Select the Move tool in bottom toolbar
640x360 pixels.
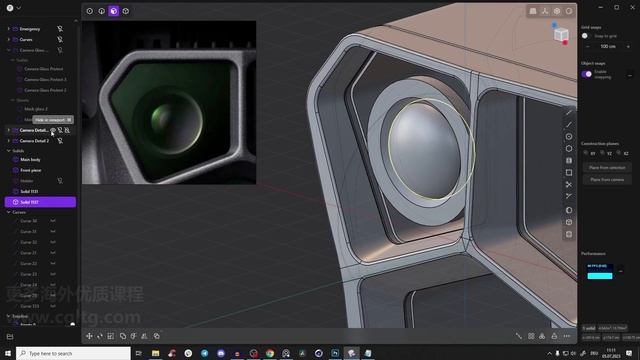point(89,336)
